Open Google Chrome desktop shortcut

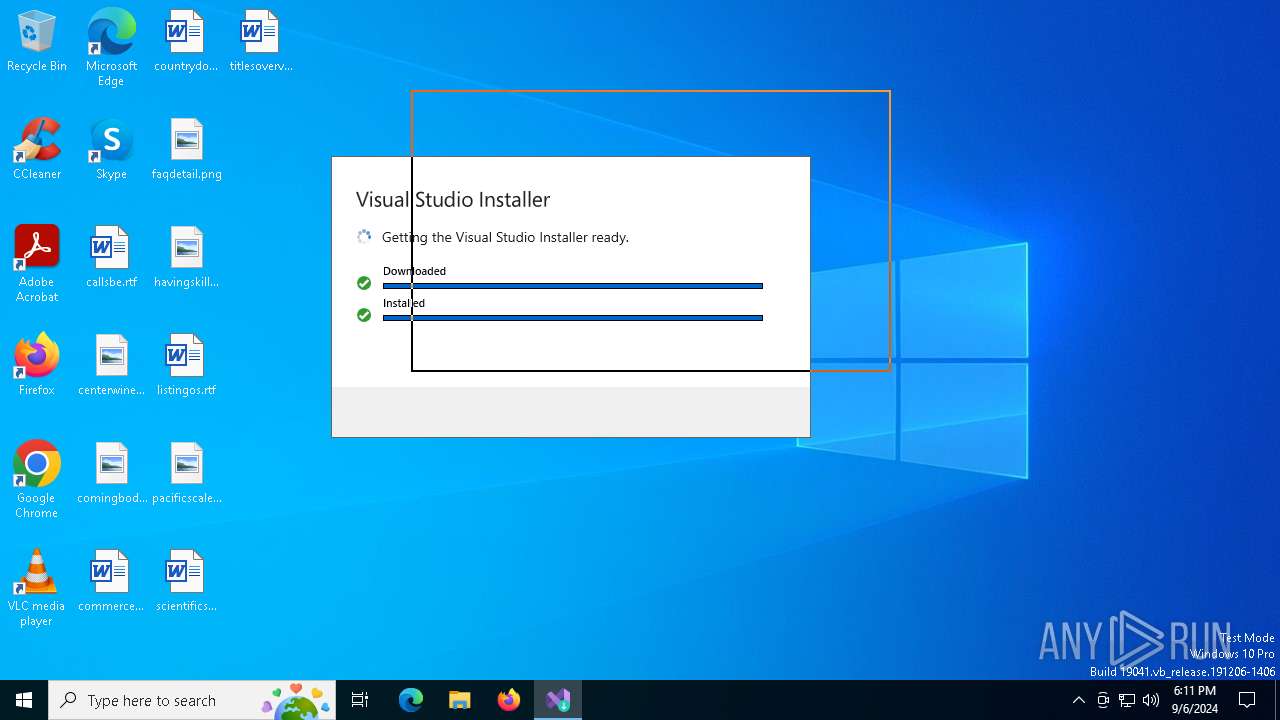tap(37, 479)
